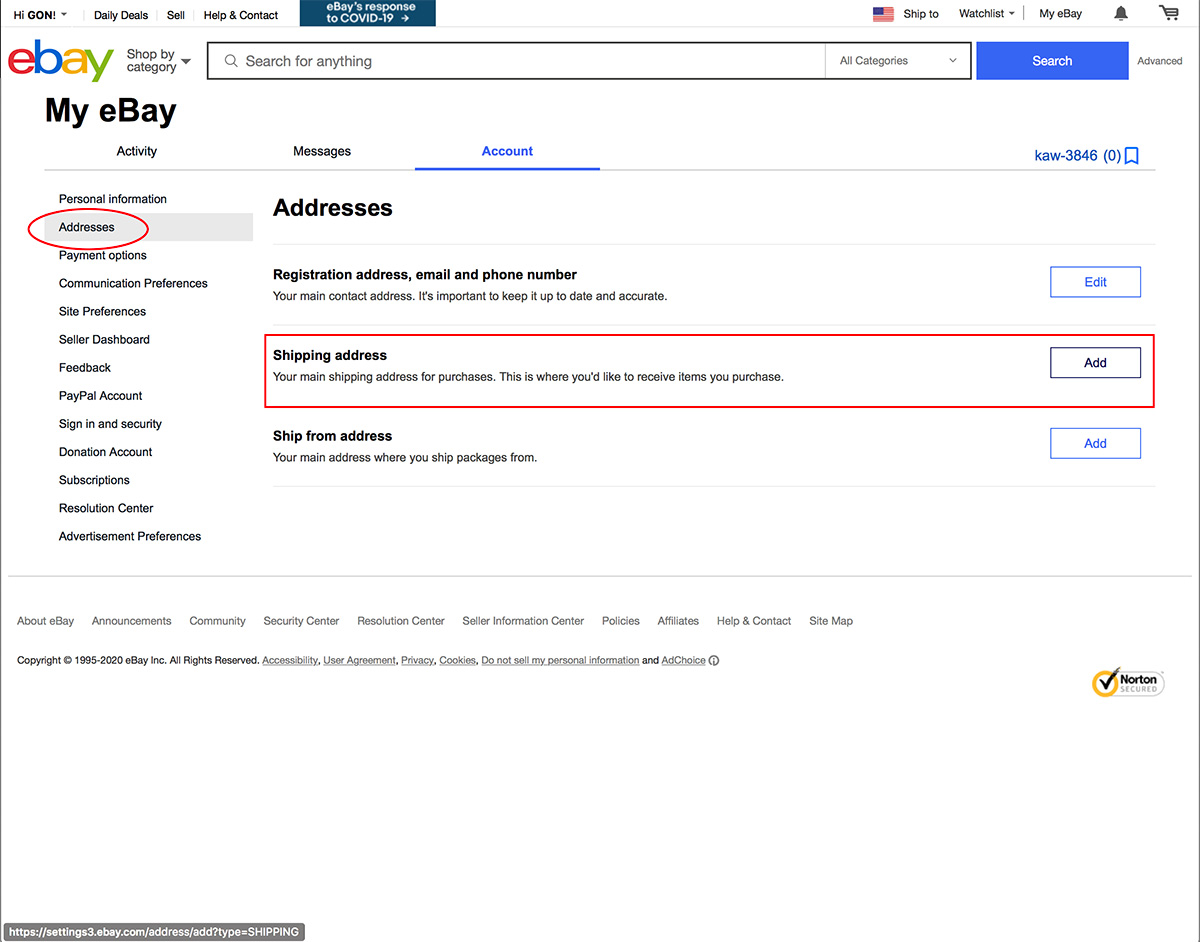Open Announcements footer link
This screenshot has width=1200, height=942.
pos(132,621)
